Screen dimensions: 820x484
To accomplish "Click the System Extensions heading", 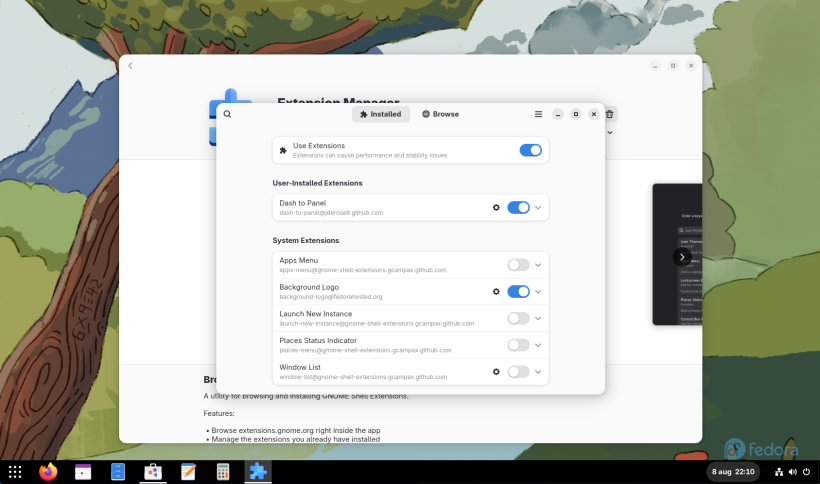I will (x=306, y=240).
